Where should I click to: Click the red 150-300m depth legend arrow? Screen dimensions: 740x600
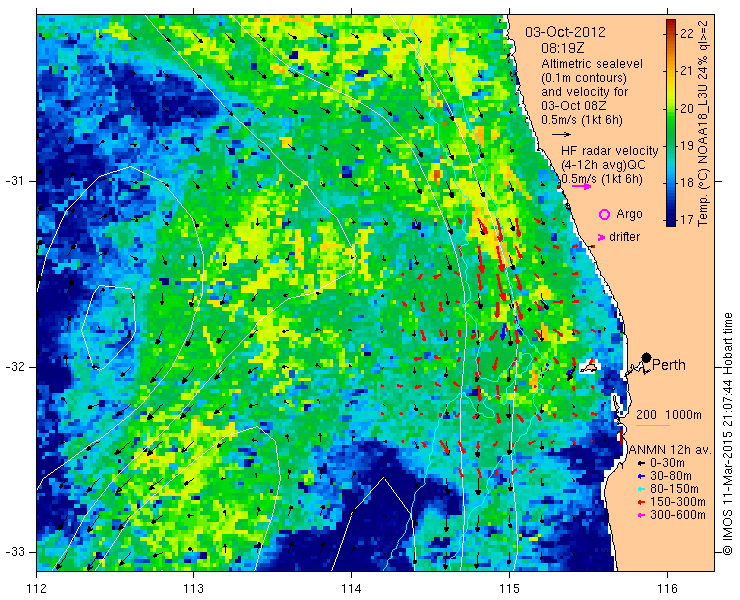pyautogui.click(x=640, y=502)
